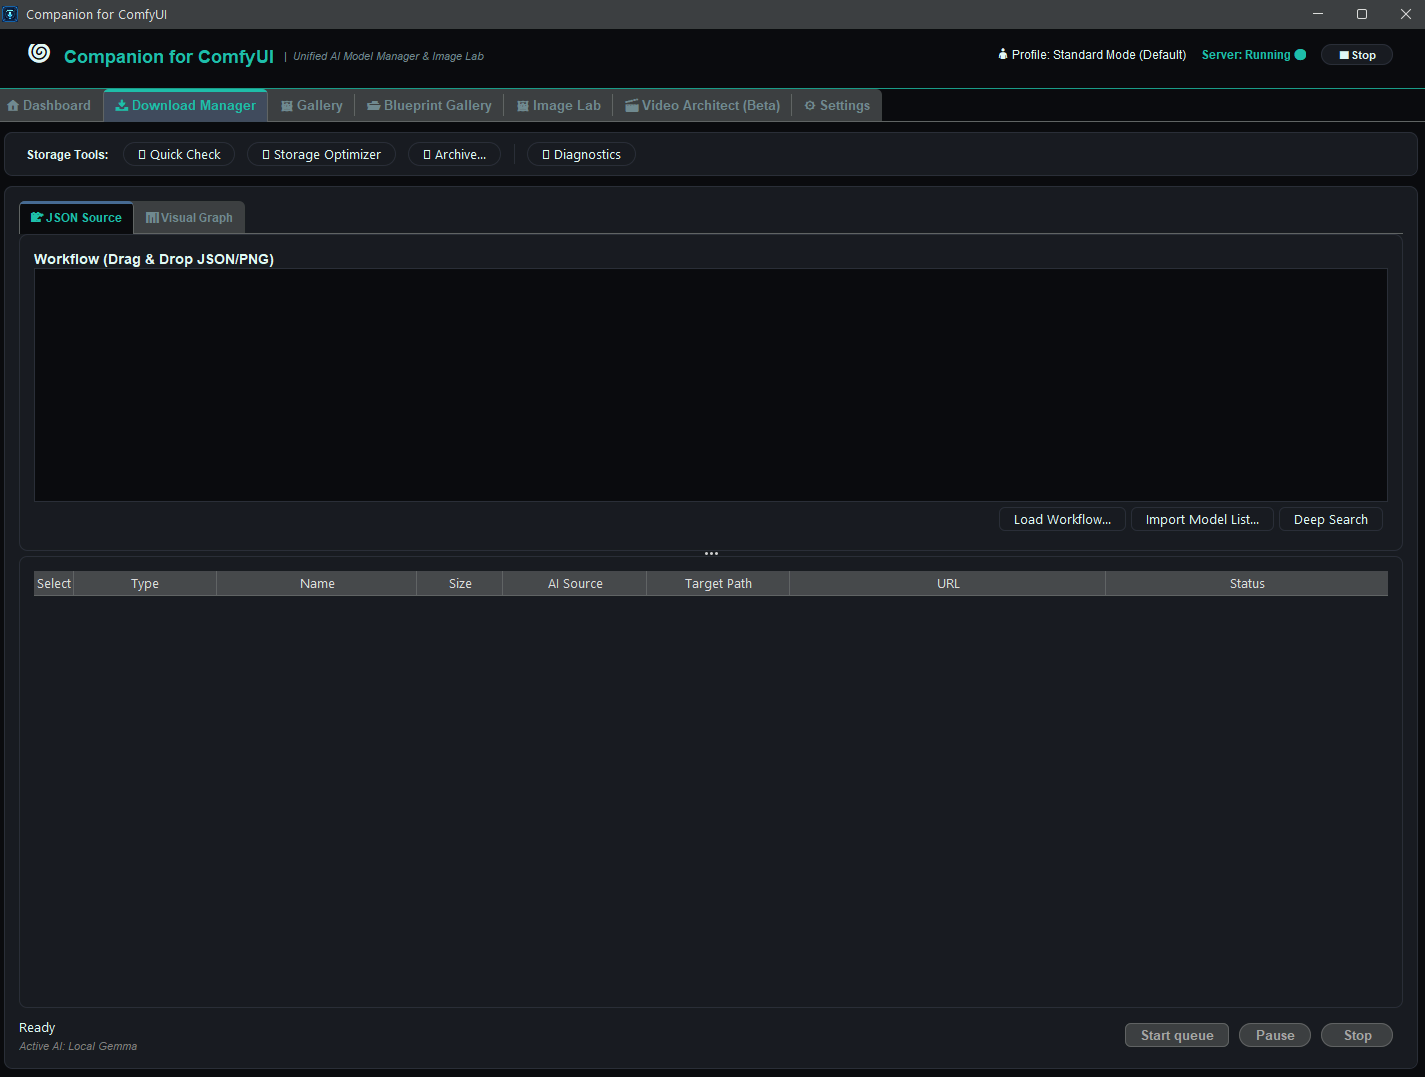This screenshot has width=1425, height=1077.
Task: Close the Companion for ComfyUI window
Action: click(x=1404, y=14)
